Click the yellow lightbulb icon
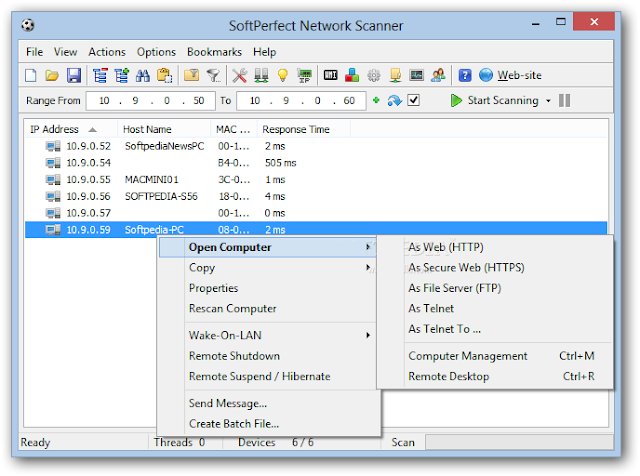Image resolution: width=640 pixels, height=476 pixels. coord(282,76)
